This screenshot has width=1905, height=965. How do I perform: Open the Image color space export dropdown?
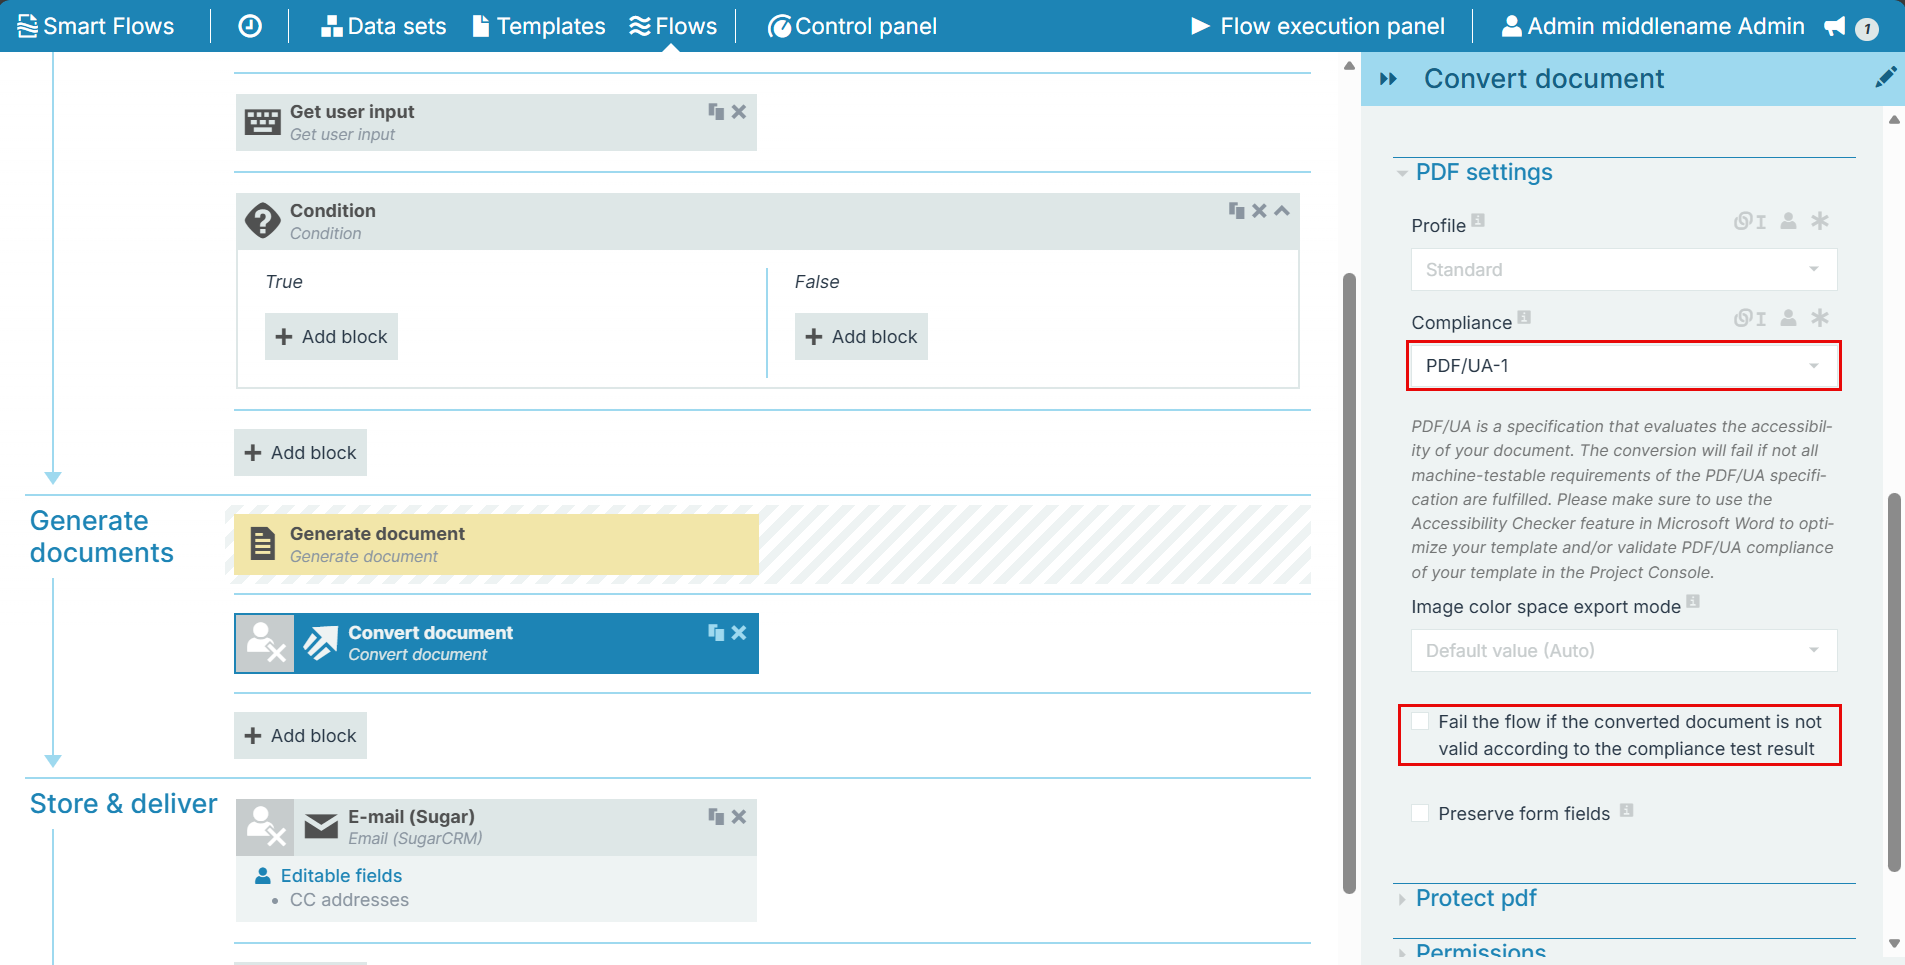click(1623, 651)
